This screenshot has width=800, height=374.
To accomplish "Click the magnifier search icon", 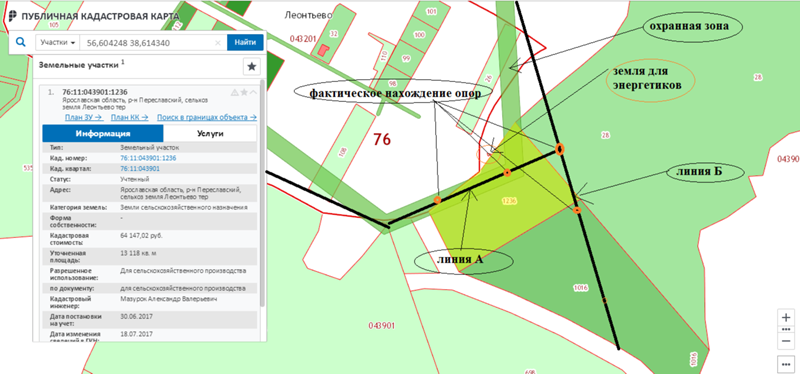I will 20,42.
